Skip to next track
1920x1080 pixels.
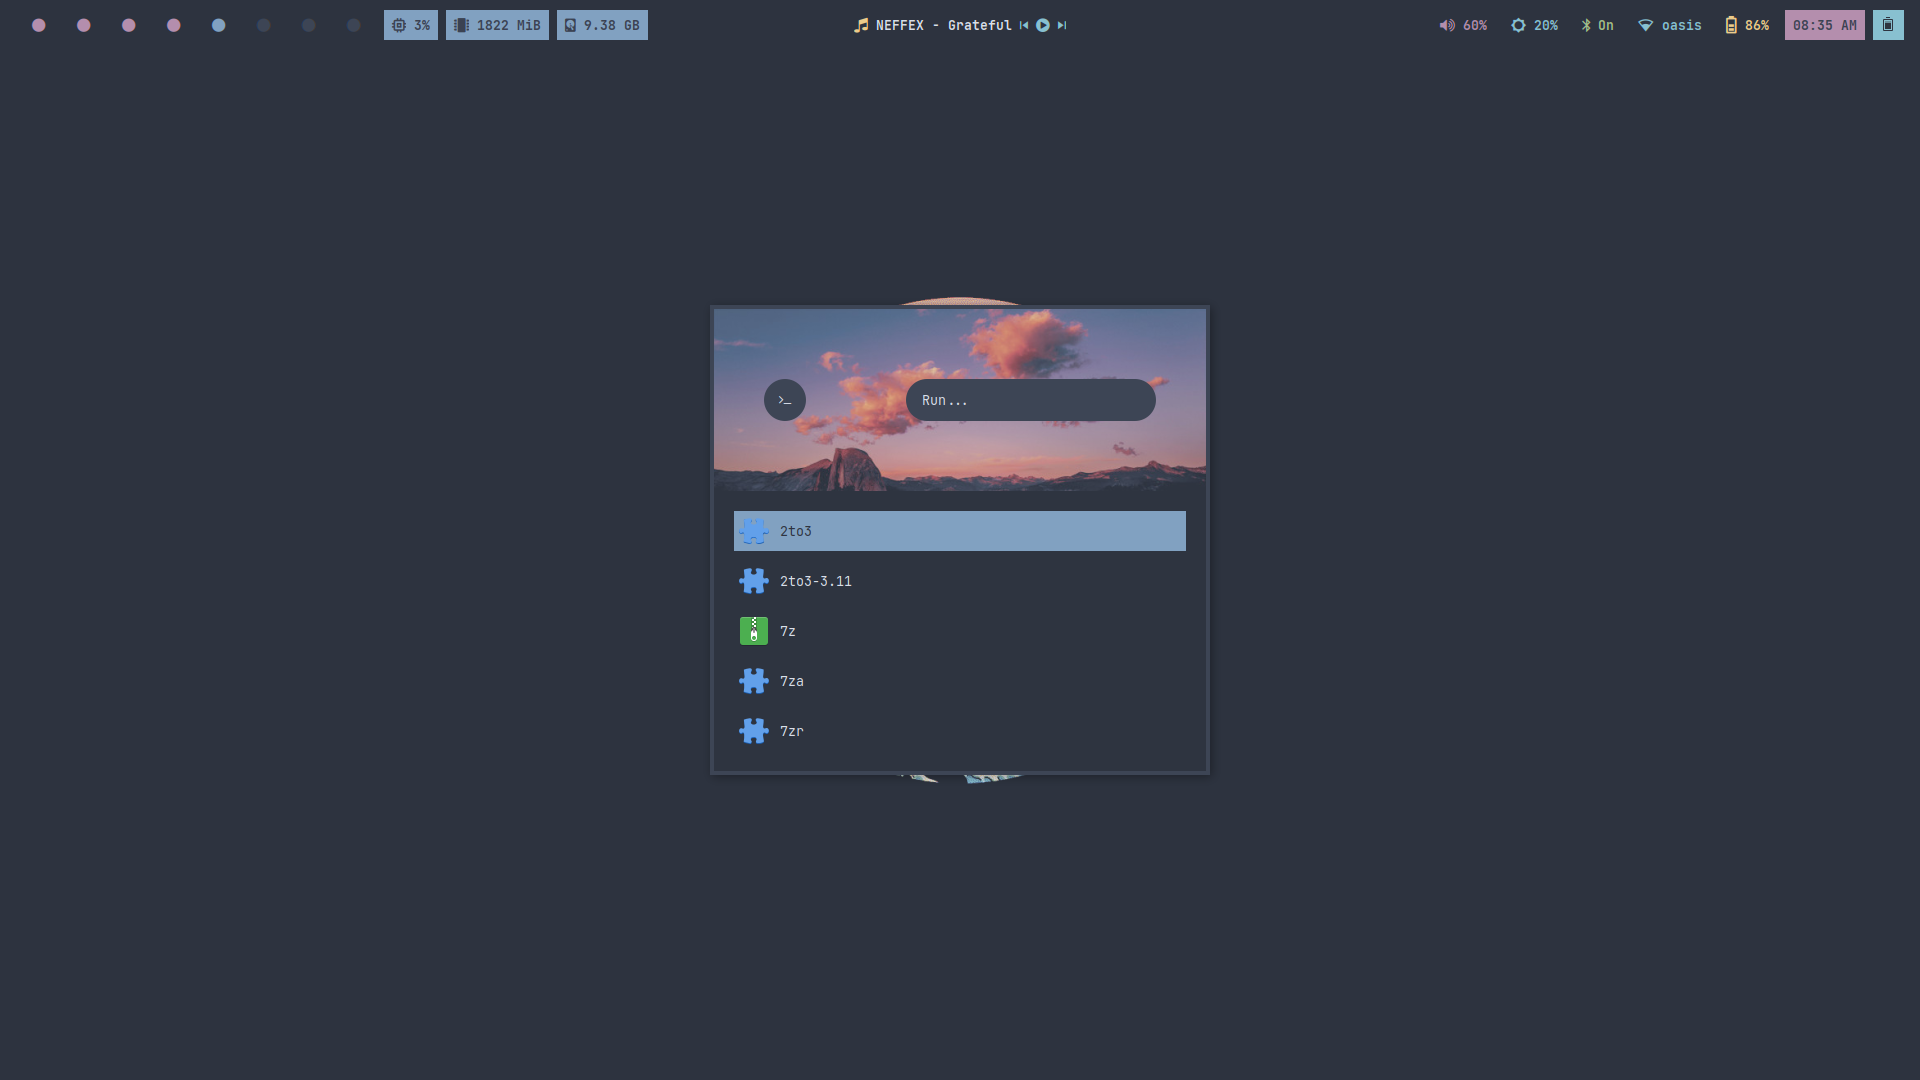coord(1062,25)
